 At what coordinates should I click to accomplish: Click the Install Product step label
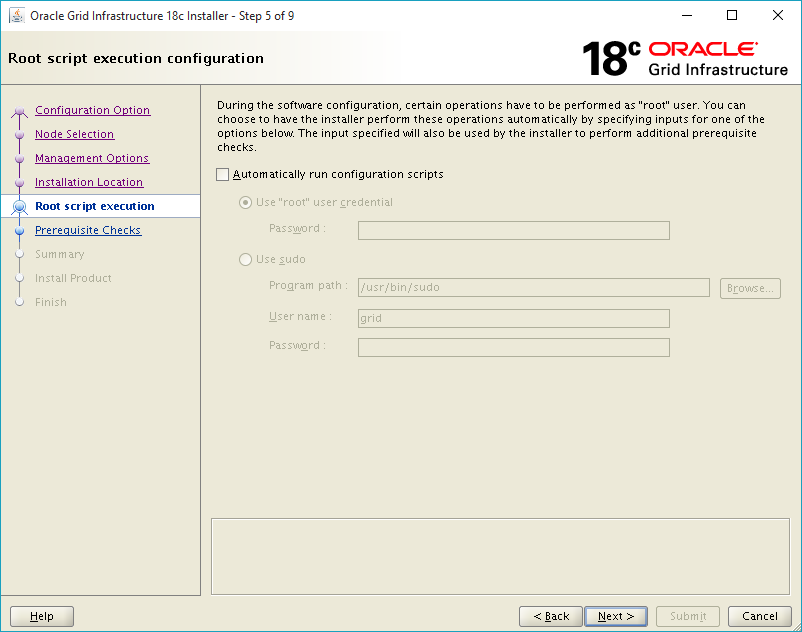click(73, 278)
